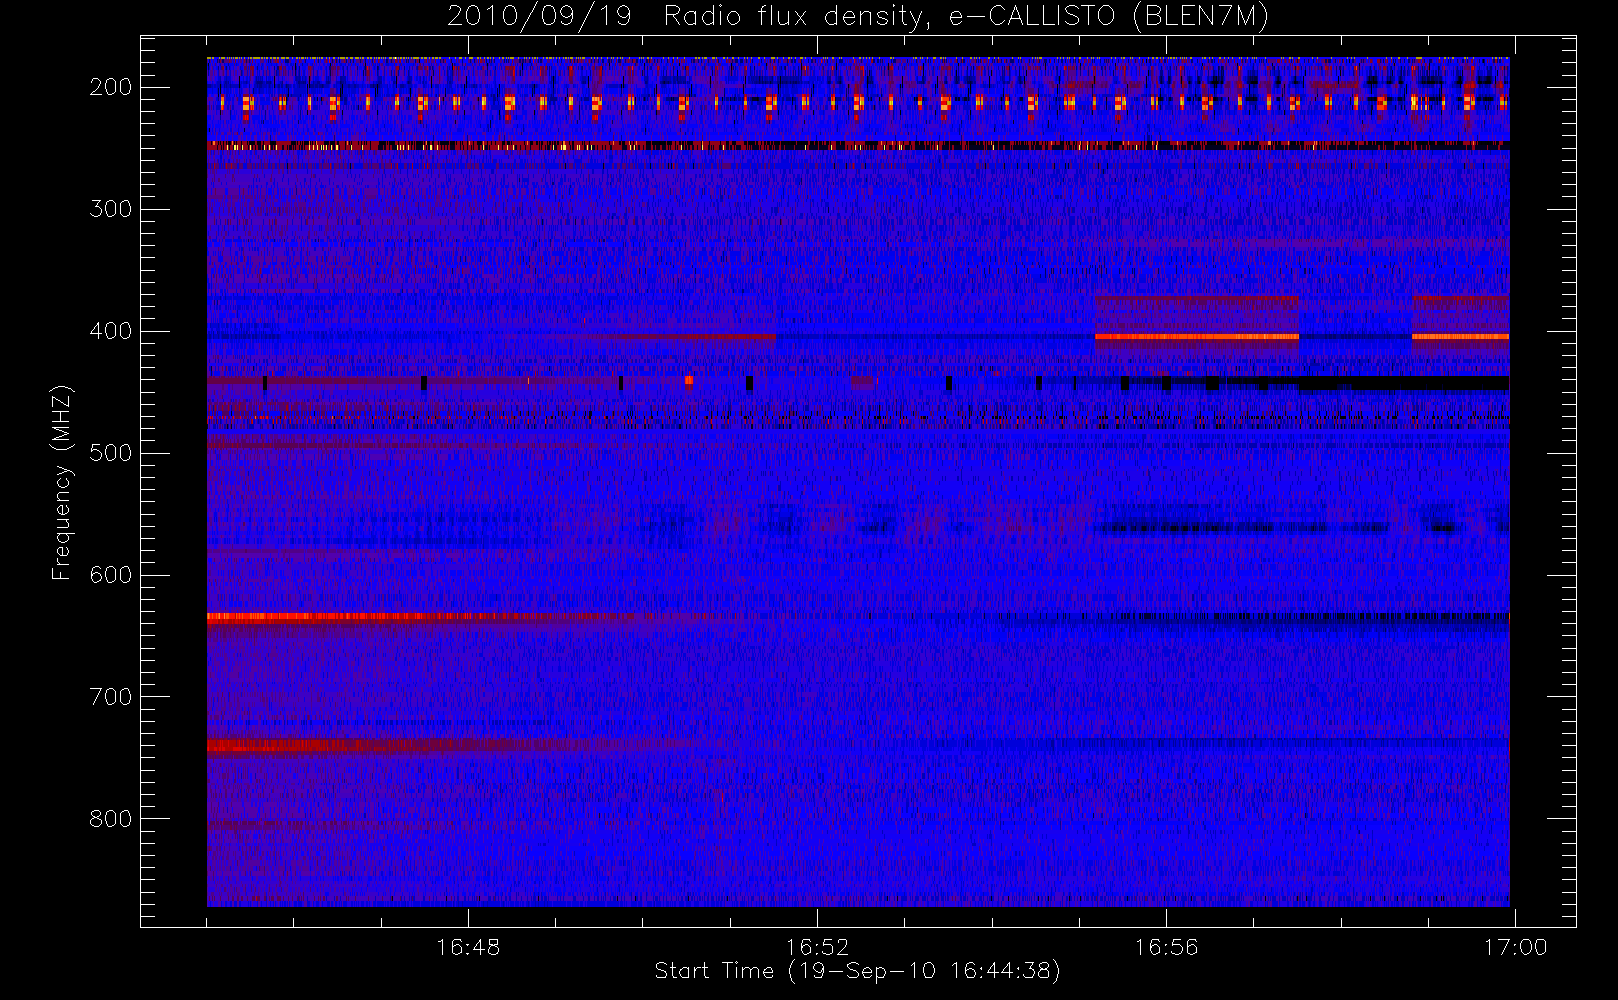This screenshot has height=1000, width=1618.
Task: Select the 700 frequency tick label
Action: pos(111,697)
